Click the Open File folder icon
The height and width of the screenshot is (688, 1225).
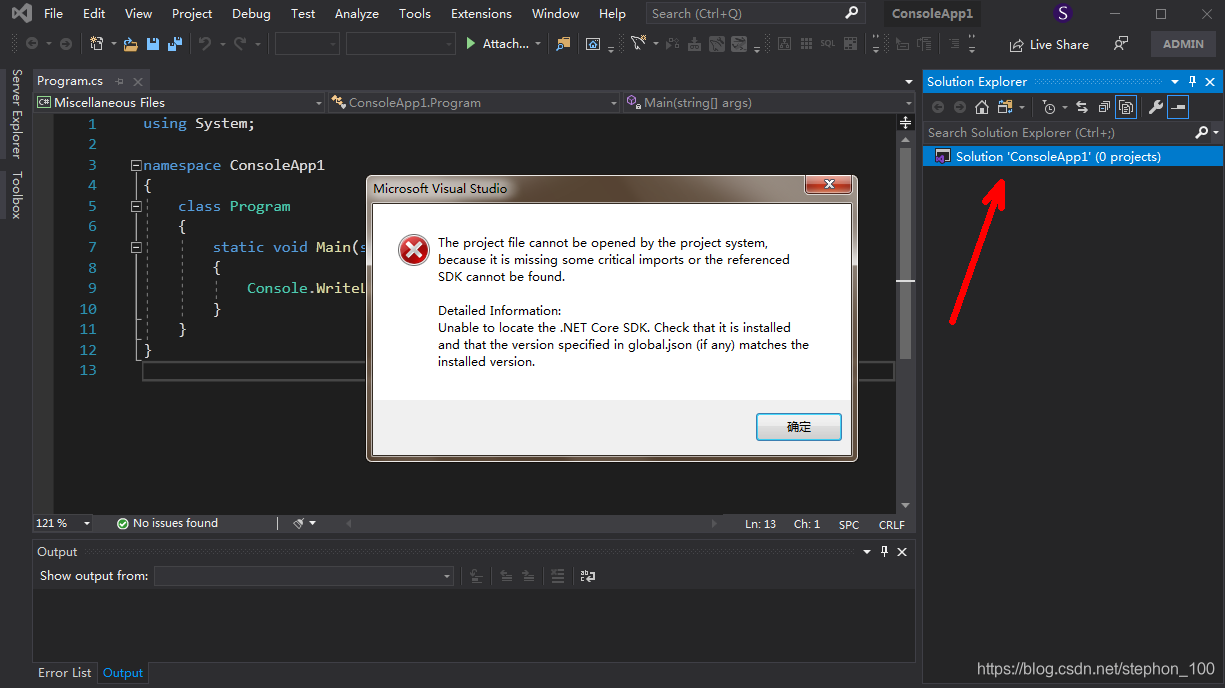131,44
